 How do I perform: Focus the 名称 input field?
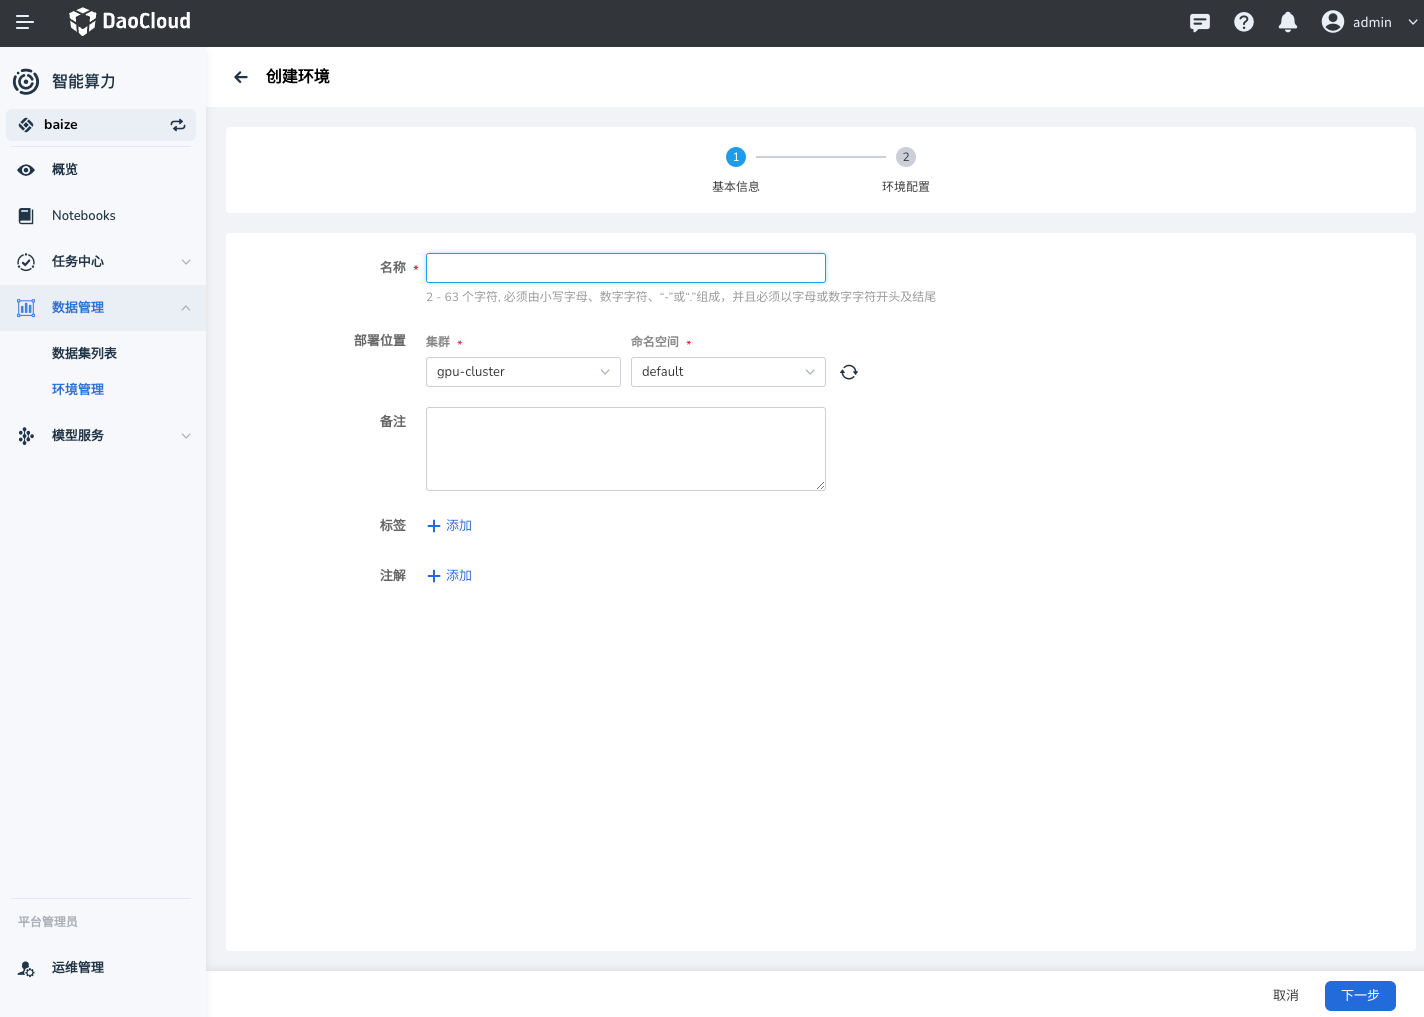[625, 268]
